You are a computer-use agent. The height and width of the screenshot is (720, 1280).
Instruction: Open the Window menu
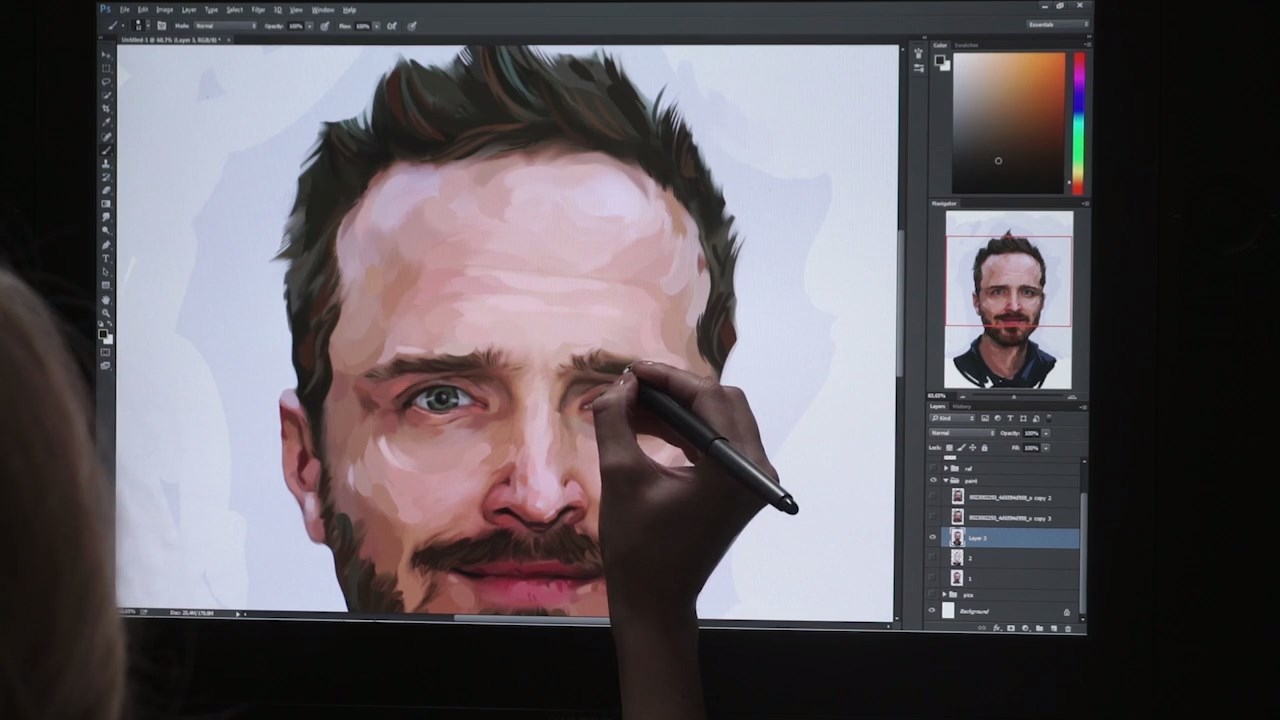click(x=323, y=10)
